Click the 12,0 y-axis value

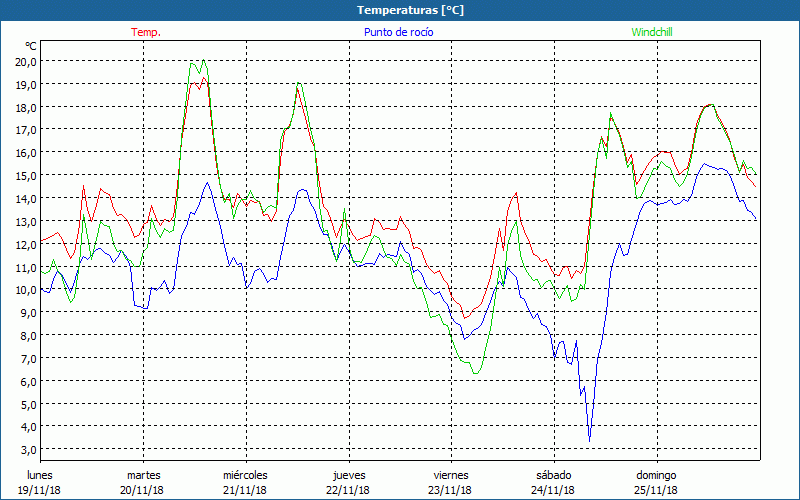27,245
